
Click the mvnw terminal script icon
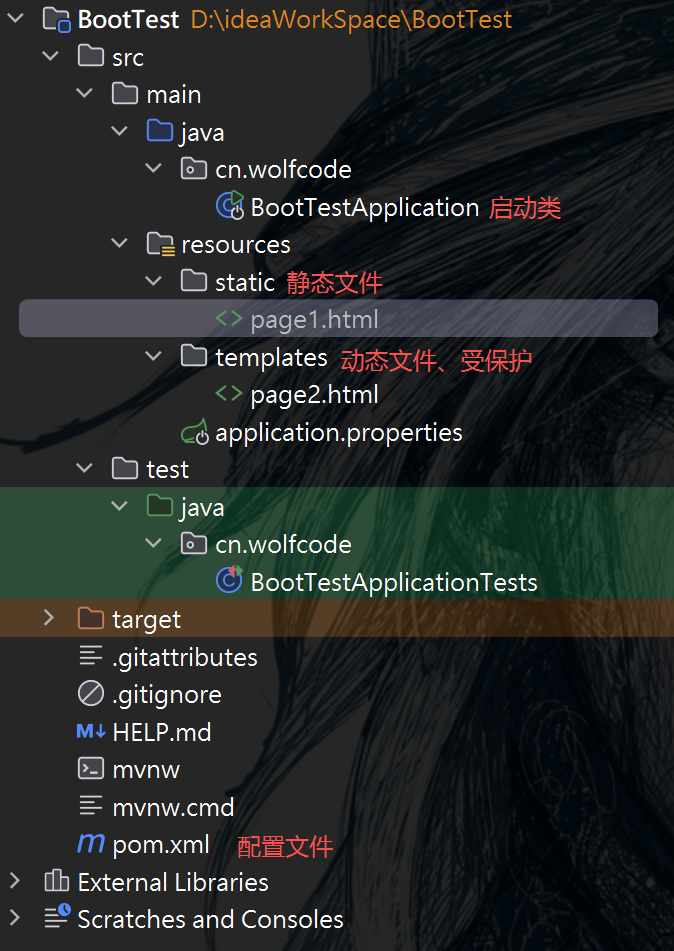pyautogui.click(x=89, y=769)
